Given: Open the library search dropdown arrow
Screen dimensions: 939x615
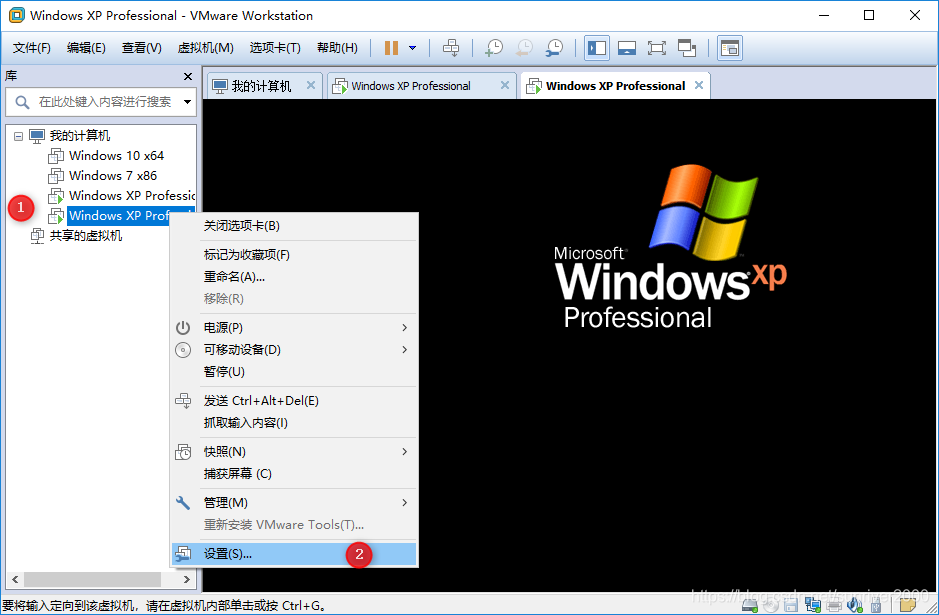Looking at the screenshot, I should pos(187,102).
